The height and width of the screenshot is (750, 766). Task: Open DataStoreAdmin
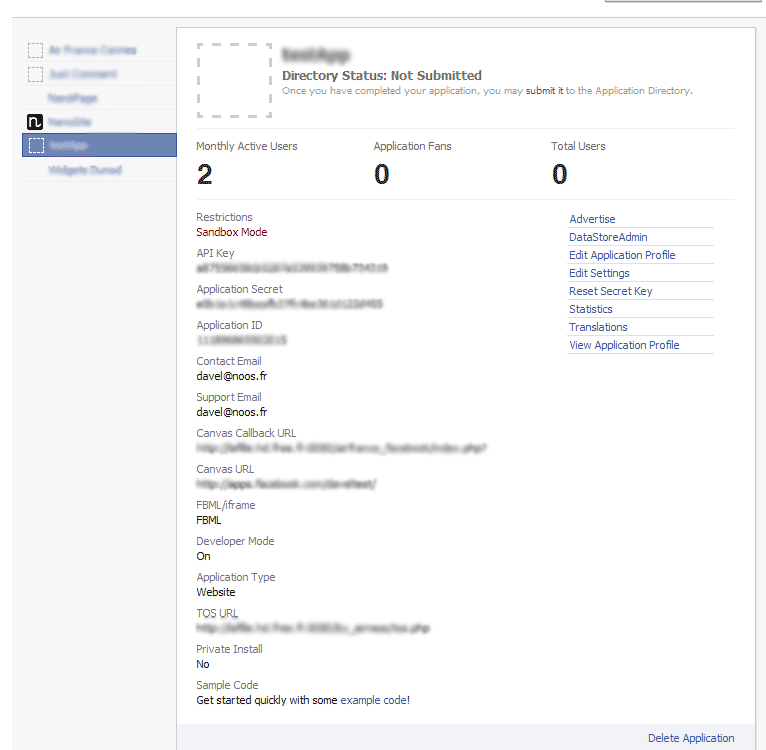[608, 237]
